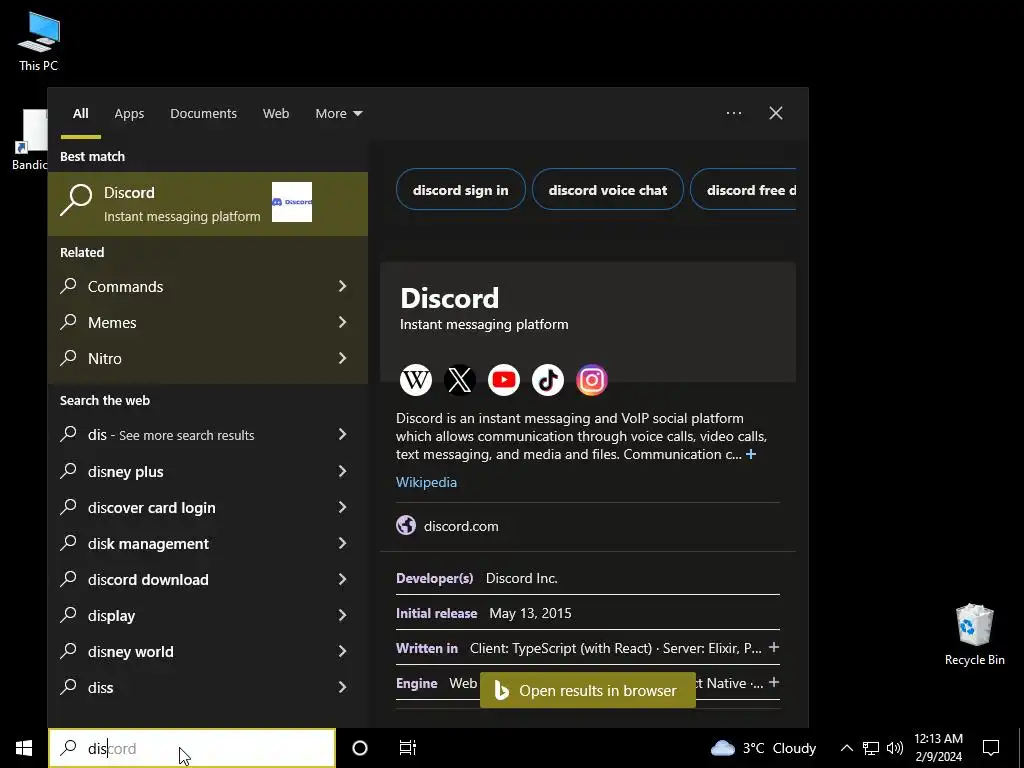The image size is (1024, 768).
Task: Expand the discord download chevron
Action: [x=342, y=579]
